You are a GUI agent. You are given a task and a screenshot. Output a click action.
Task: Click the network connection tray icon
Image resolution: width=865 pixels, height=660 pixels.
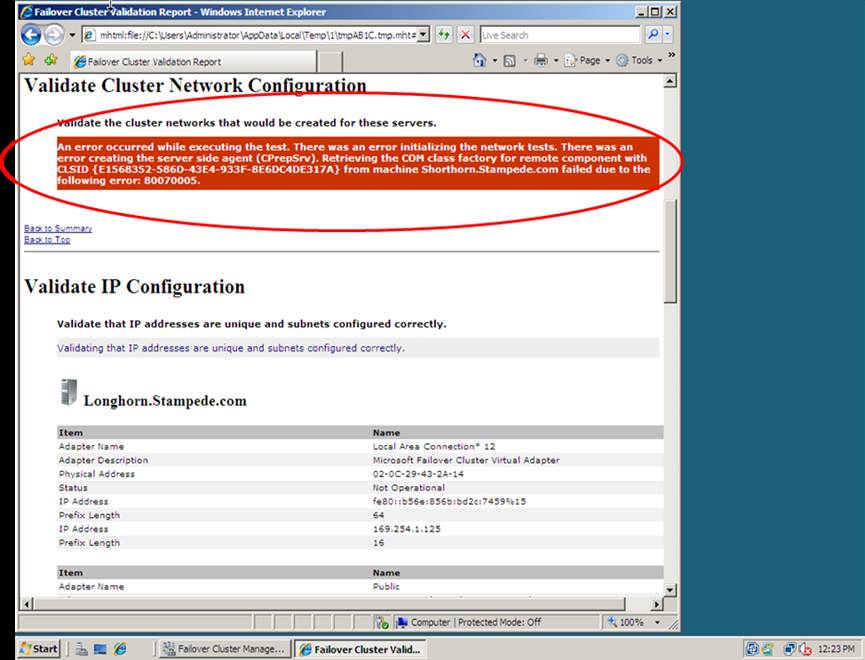coord(789,650)
